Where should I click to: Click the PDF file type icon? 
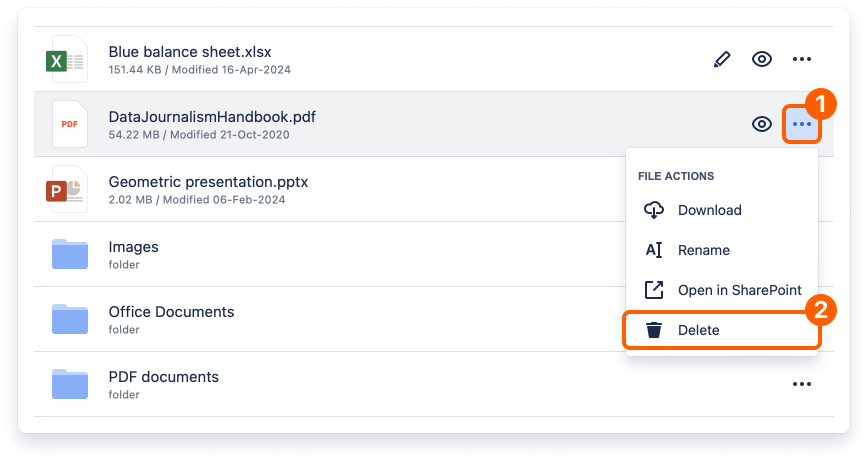pos(69,124)
